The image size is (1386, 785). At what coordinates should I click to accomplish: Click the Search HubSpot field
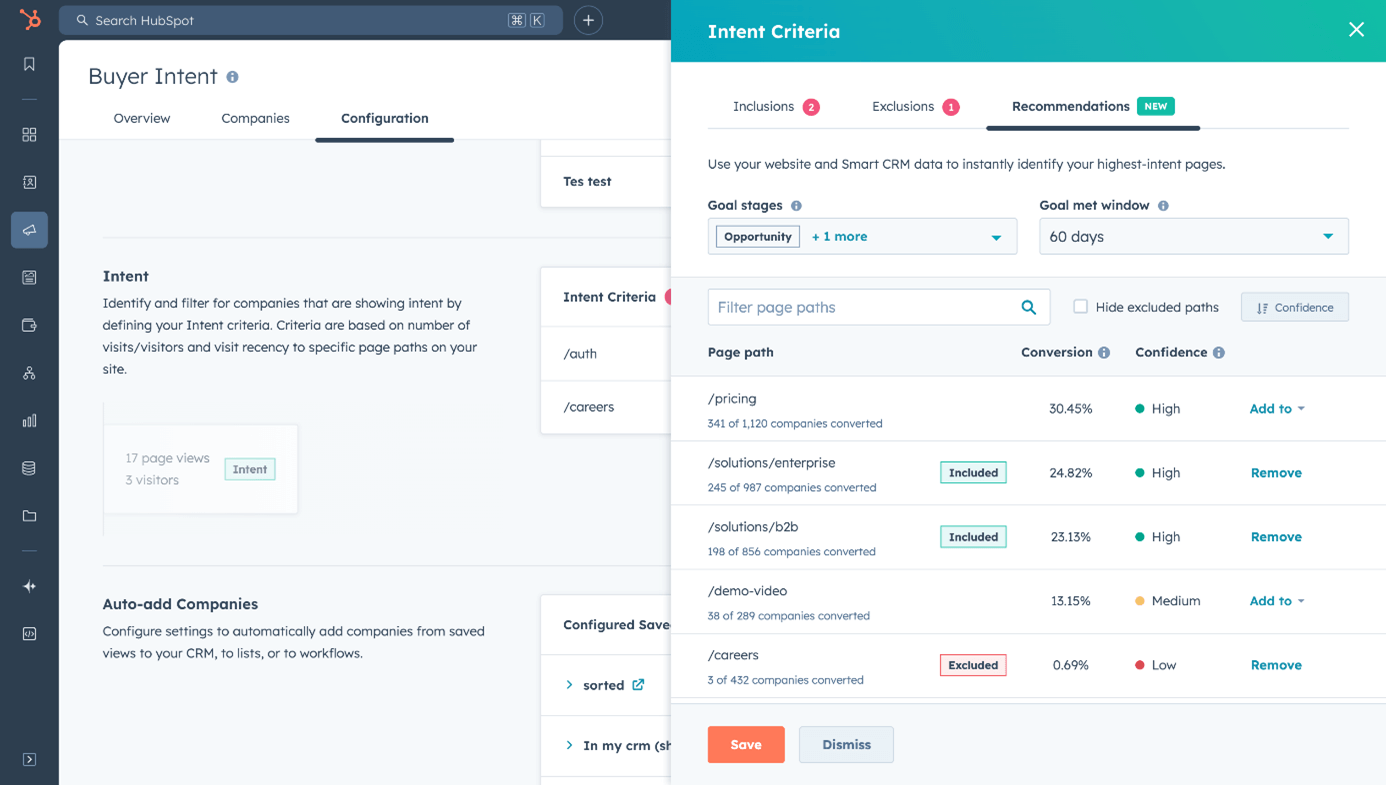click(x=311, y=20)
